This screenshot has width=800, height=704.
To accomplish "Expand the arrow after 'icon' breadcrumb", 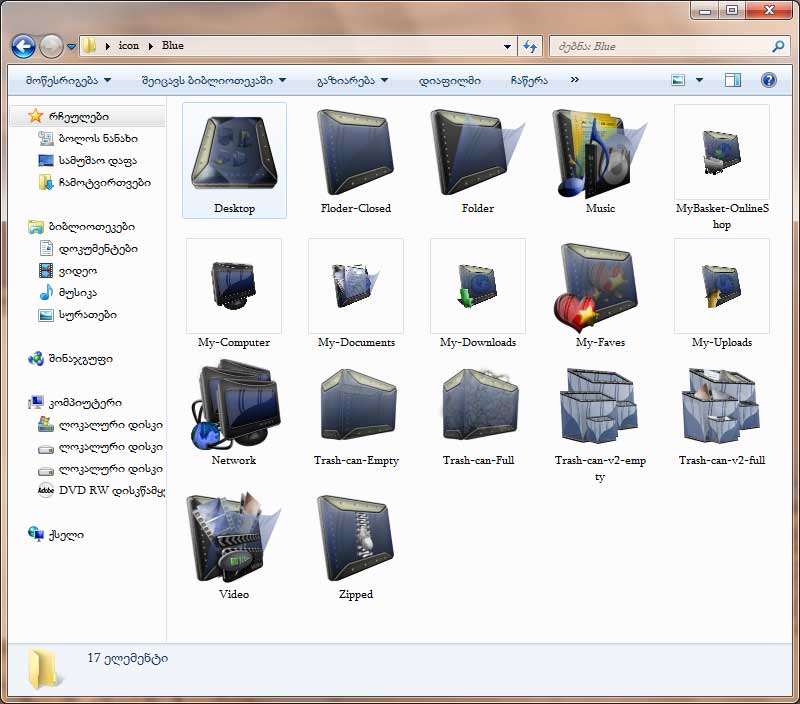I will [x=151, y=46].
